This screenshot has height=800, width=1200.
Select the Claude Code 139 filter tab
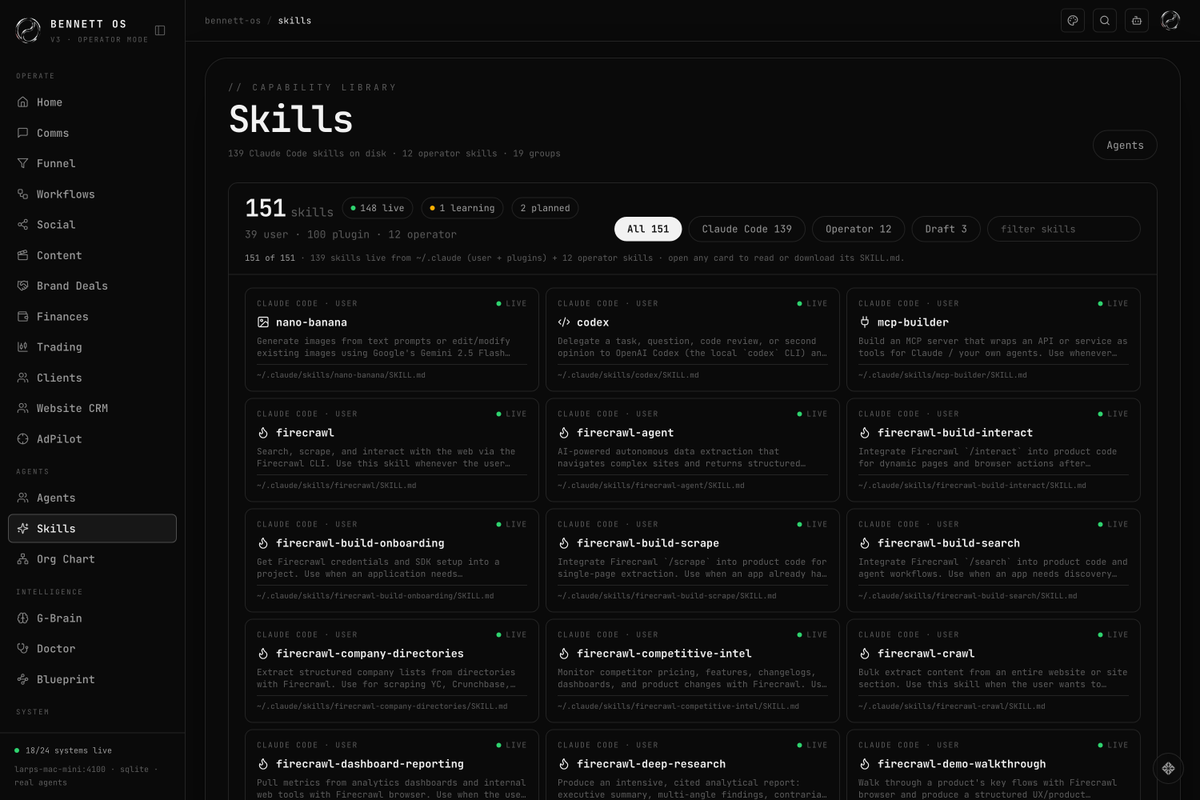pyautogui.click(x=747, y=229)
